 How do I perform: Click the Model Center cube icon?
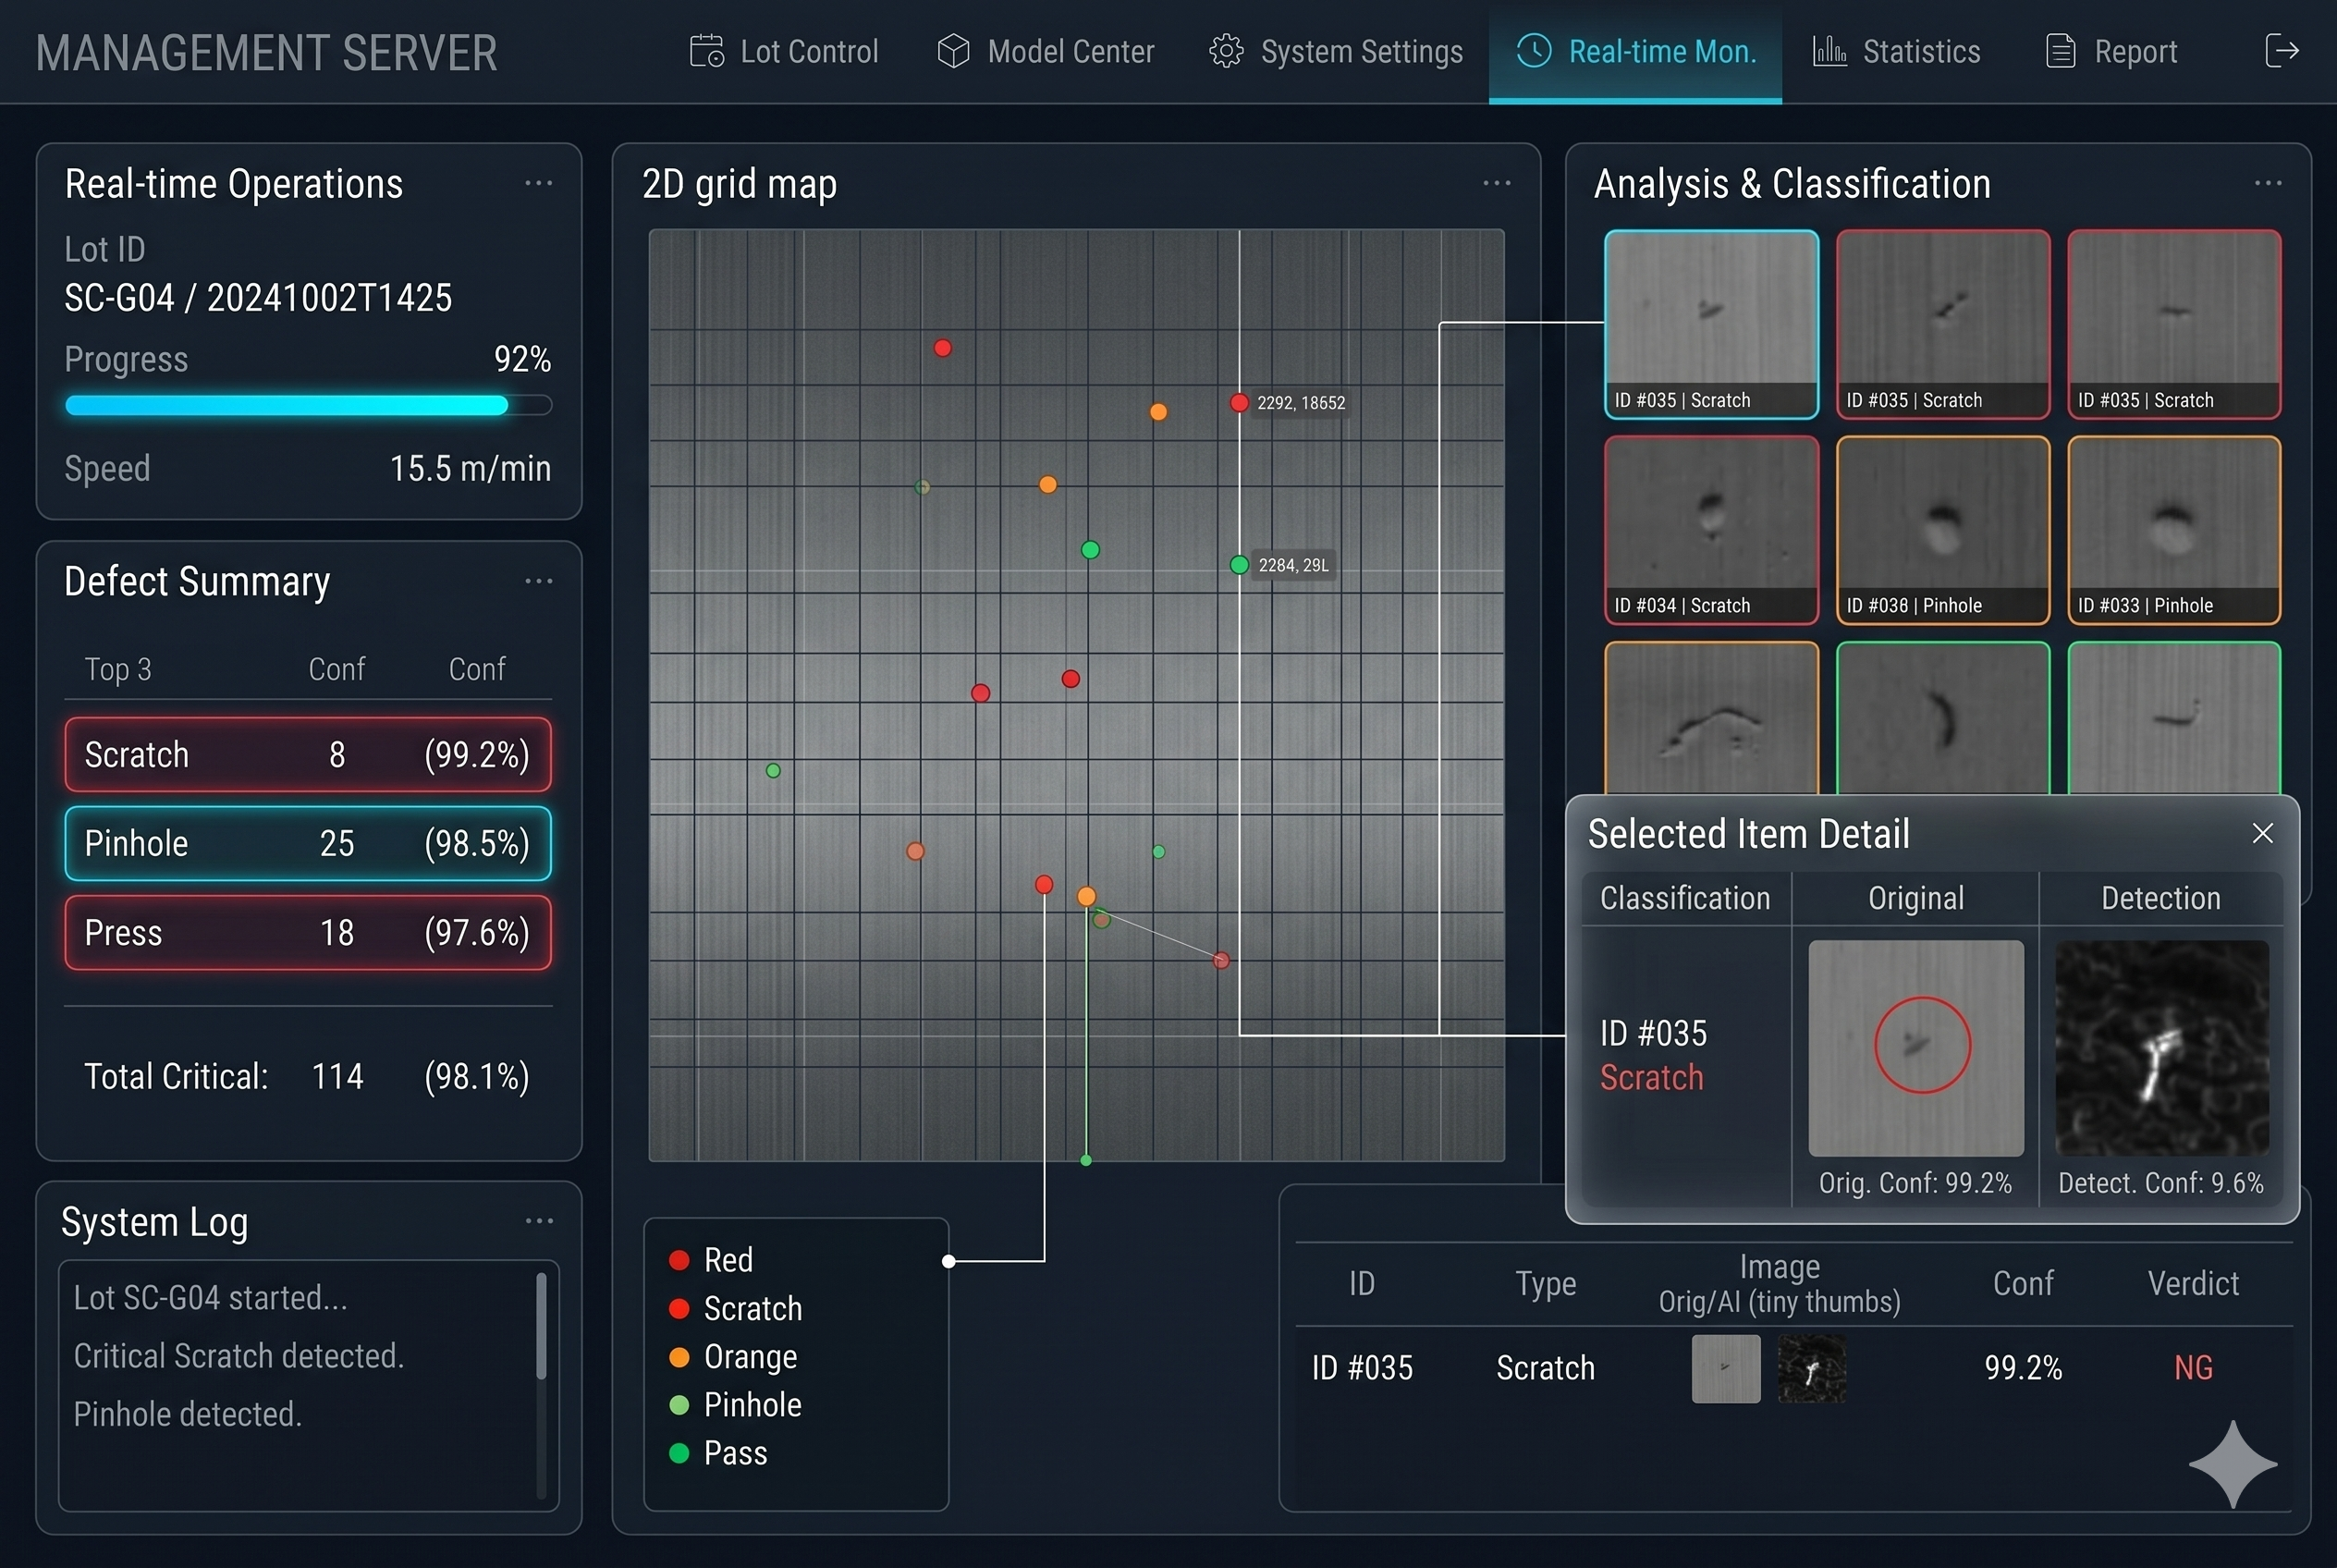[x=953, y=51]
